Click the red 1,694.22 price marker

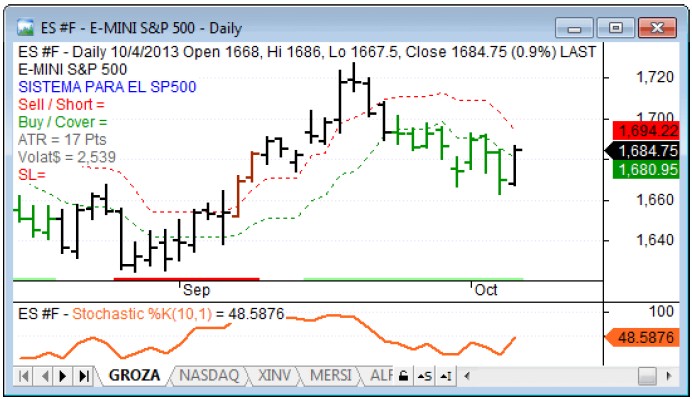point(646,131)
